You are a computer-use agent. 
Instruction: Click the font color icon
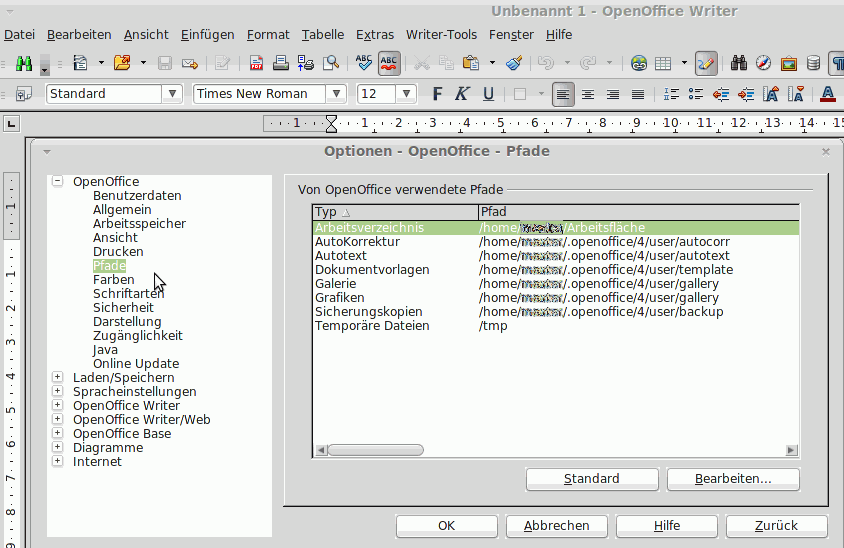827,94
